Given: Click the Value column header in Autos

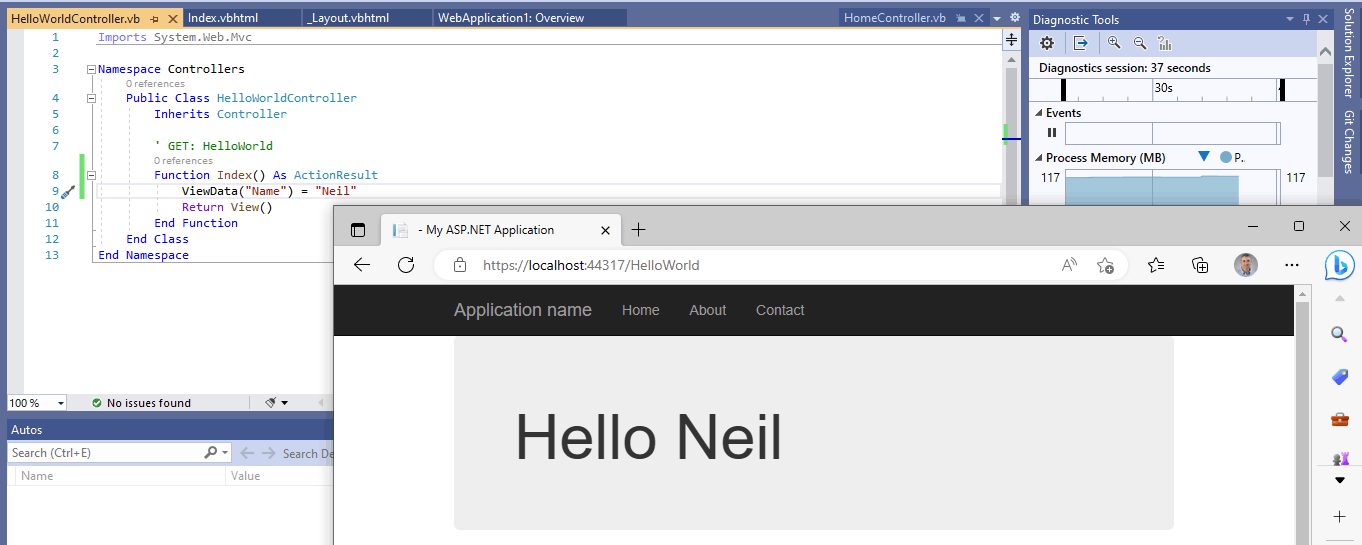Looking at the screenshot, I should coord(280,476).
